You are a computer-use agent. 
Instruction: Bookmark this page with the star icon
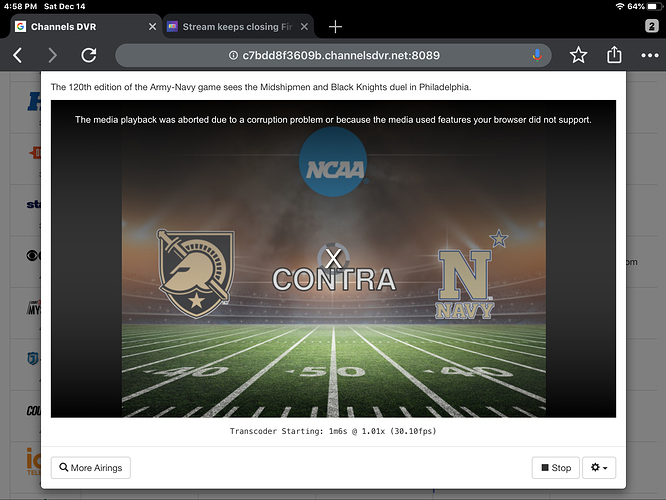[x=578, y=56]
